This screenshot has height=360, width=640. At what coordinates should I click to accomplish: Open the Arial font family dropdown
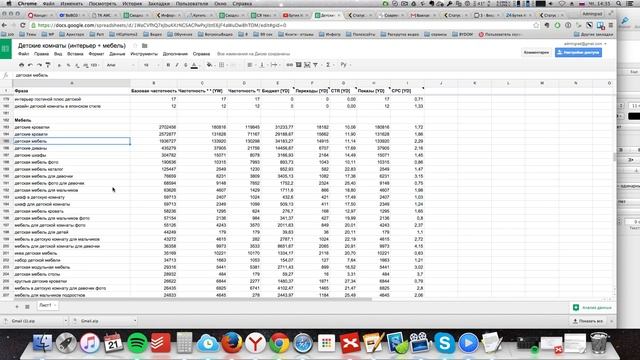[x=120, y=65]
